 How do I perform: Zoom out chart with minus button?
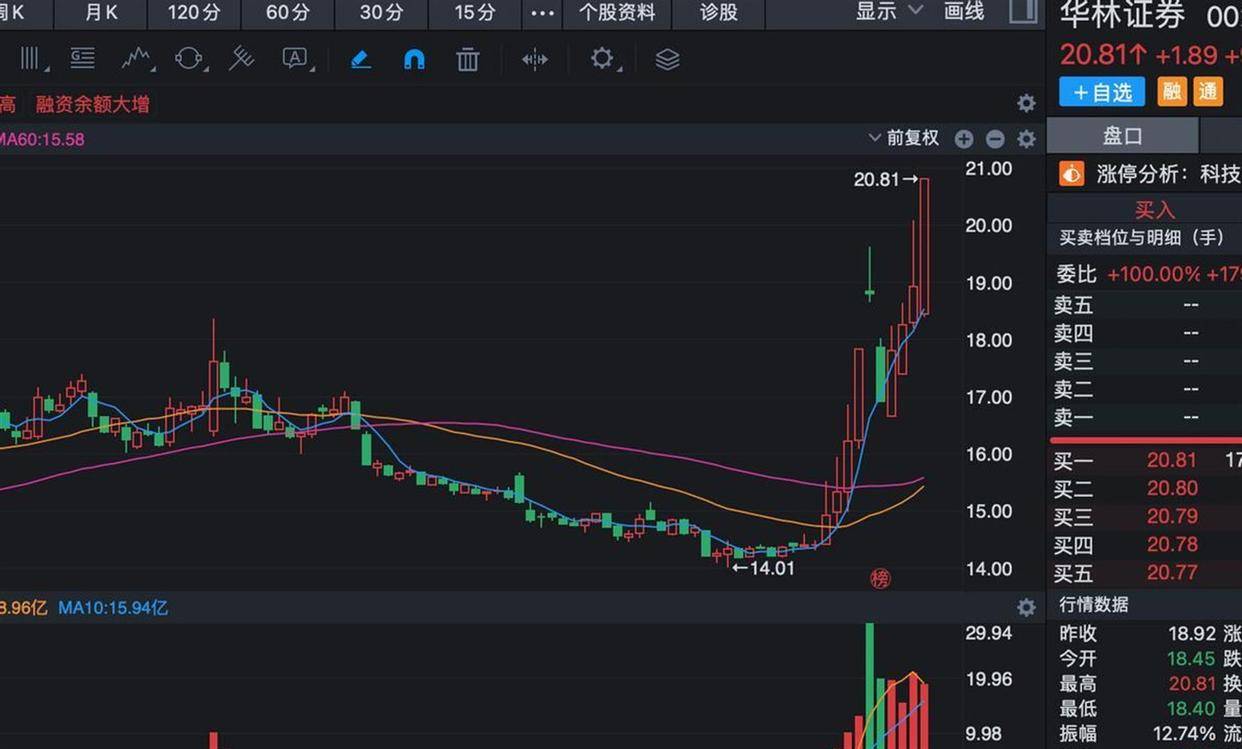(x=995, y=139)
